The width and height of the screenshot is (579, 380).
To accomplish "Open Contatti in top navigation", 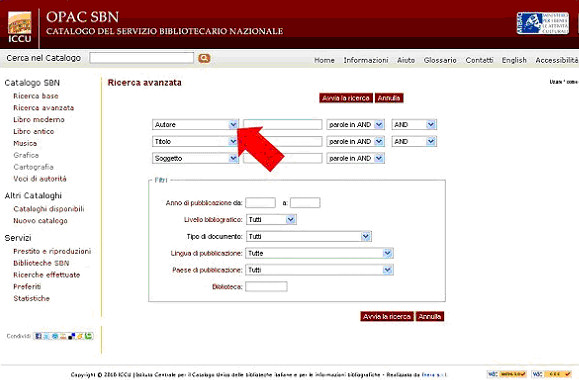I will tap(479, 60).
